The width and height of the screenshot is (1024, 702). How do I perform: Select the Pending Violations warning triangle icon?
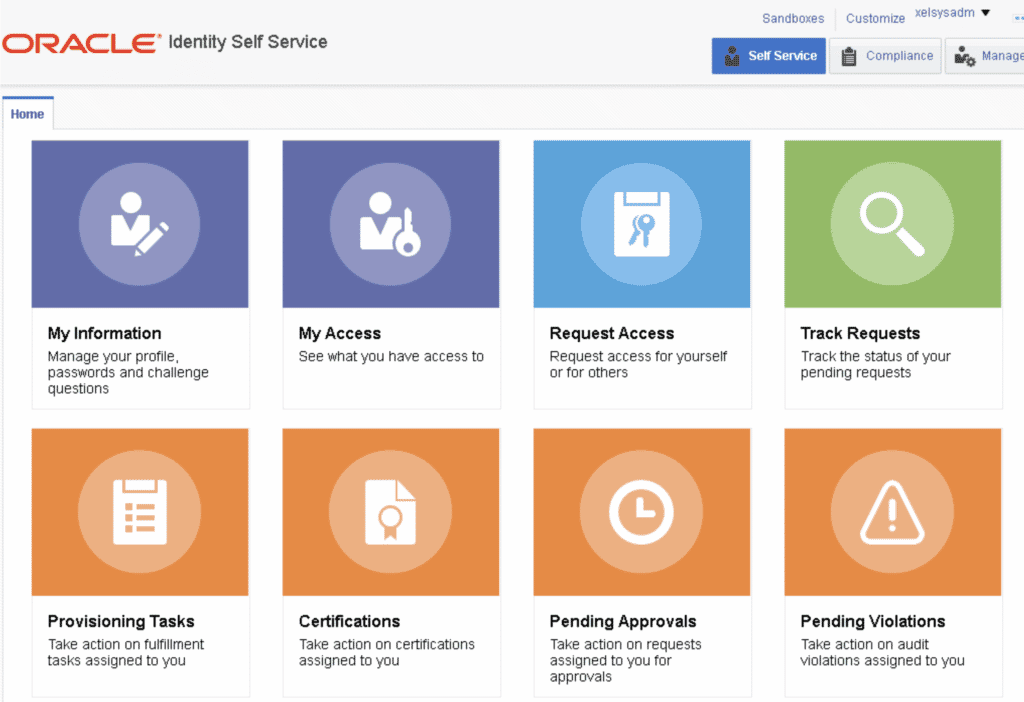(892, 511)
